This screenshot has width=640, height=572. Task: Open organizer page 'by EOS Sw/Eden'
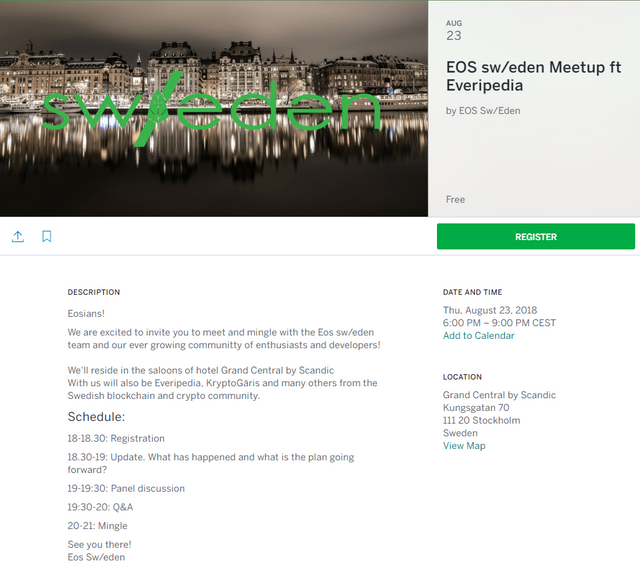[483, 111]
